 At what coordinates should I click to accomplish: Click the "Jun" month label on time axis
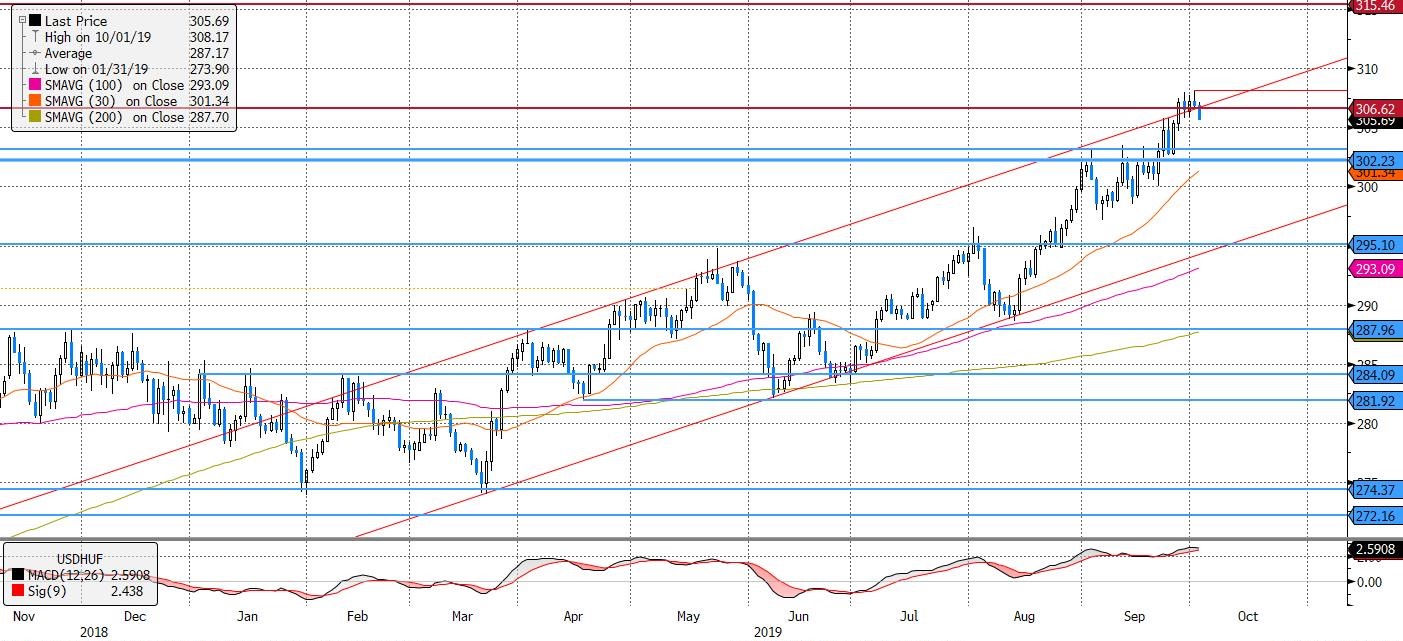click(x=798, y=617)
